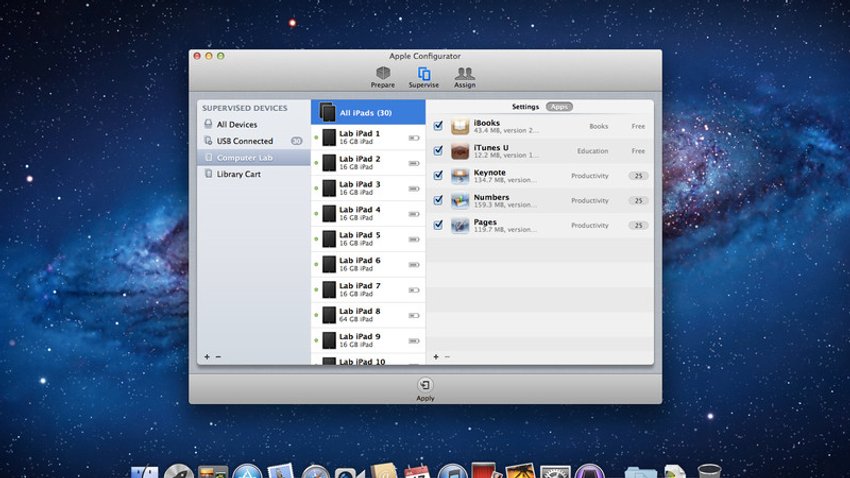This screenshot has width=850, height=478.
Task: Select the Lab iPad 2 device icon
Action: [329, 163]
